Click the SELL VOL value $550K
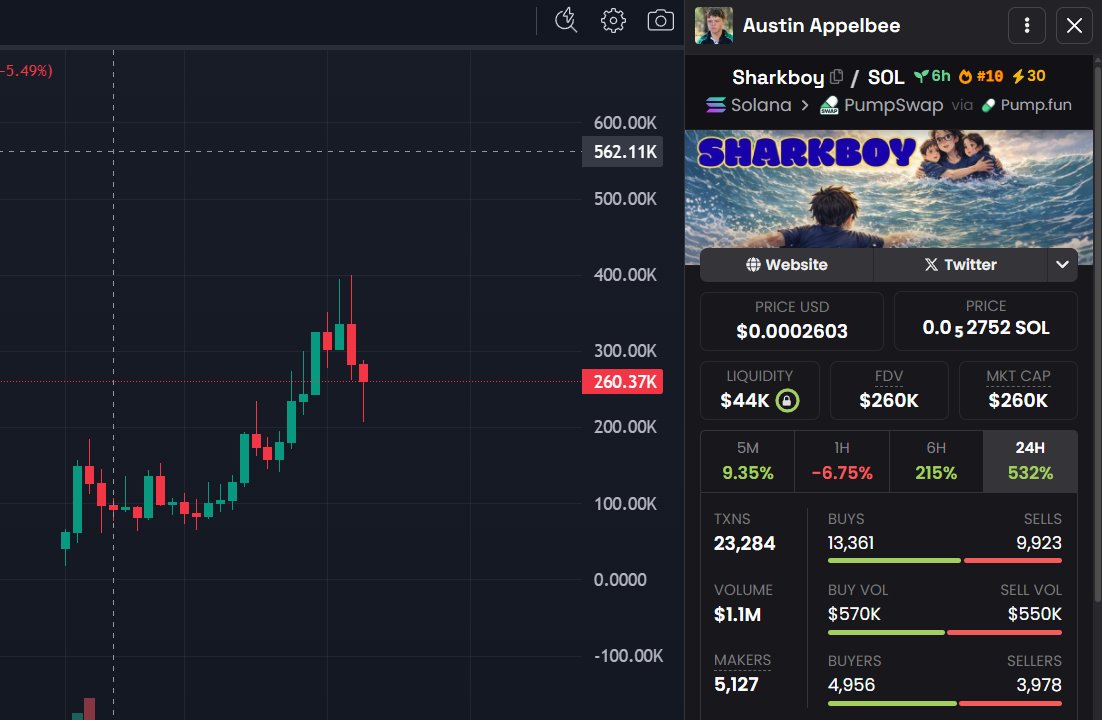Viewport: 1102px width, 720px height. (1035, 614)
